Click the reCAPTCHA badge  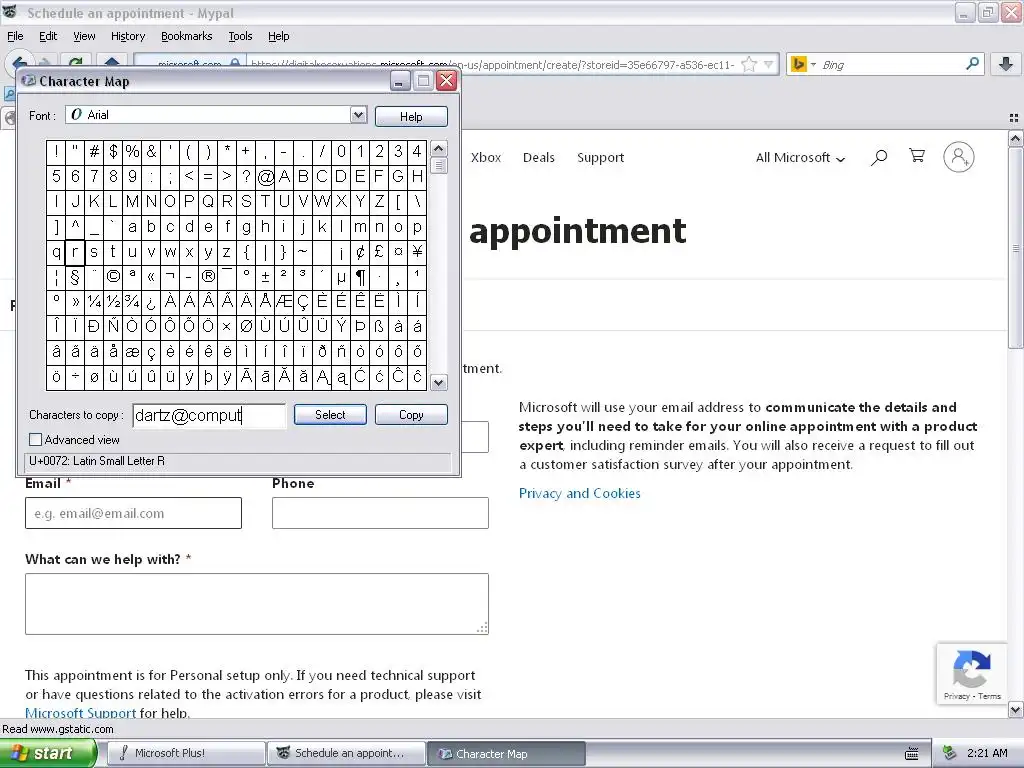click(x=972, y=676)
